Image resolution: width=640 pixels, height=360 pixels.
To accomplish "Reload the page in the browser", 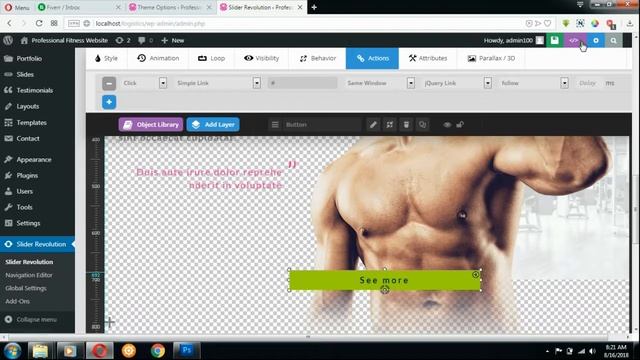I will click(39, 23).
